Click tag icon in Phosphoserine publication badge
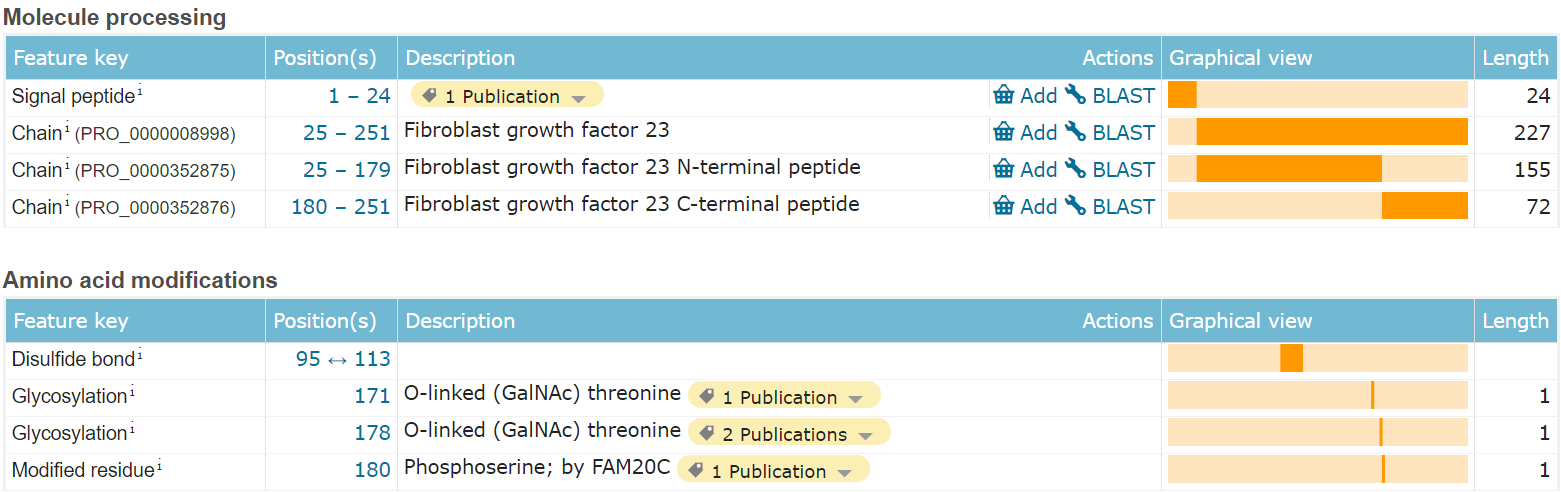This screenshot has height=492, width=1561. (696, 471)
